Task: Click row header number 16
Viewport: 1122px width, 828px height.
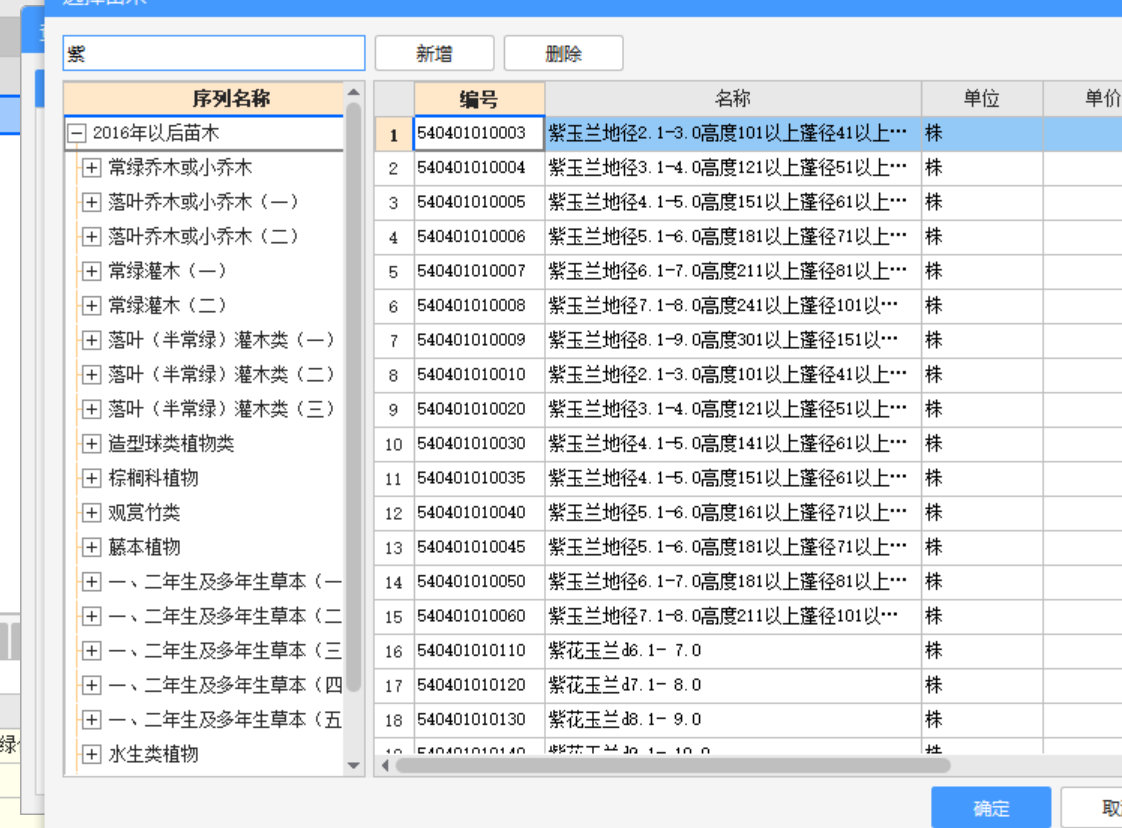Action: 394,651
